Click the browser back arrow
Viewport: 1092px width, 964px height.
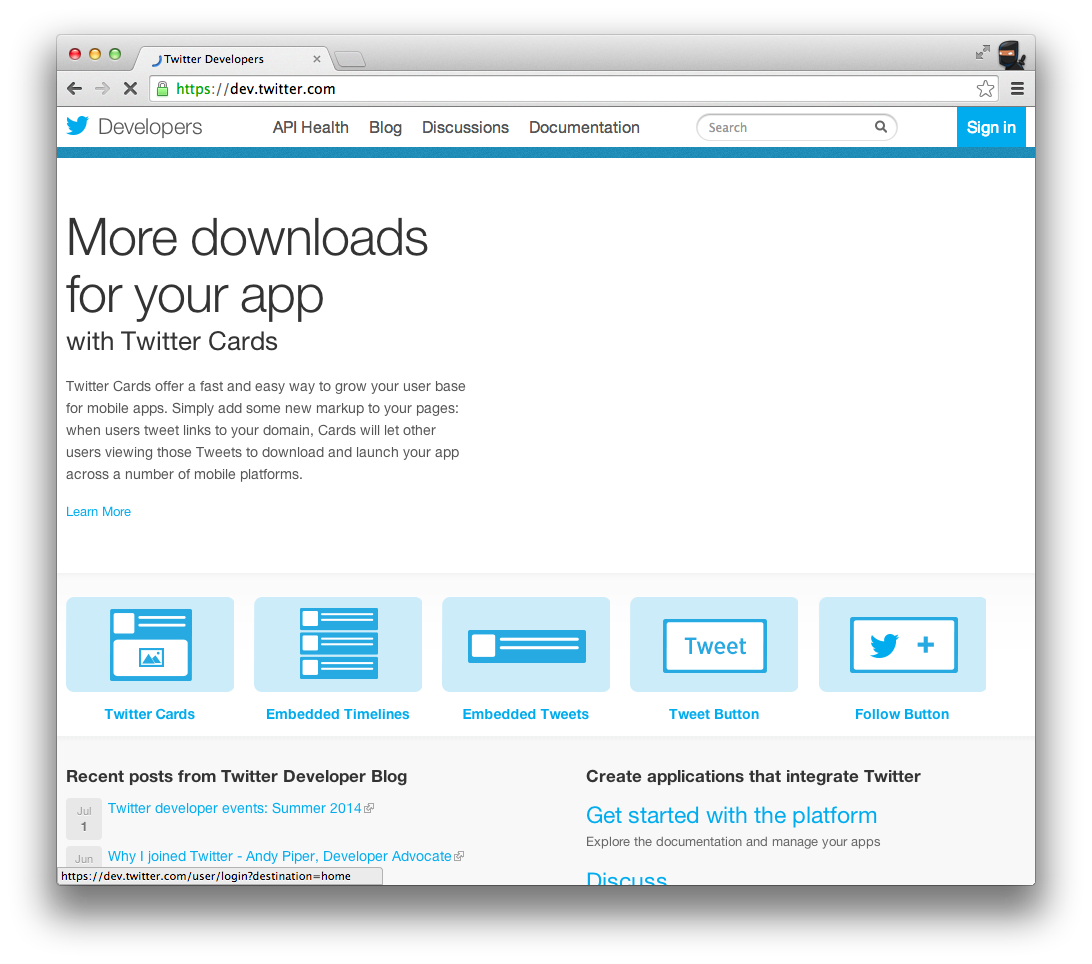75,88
